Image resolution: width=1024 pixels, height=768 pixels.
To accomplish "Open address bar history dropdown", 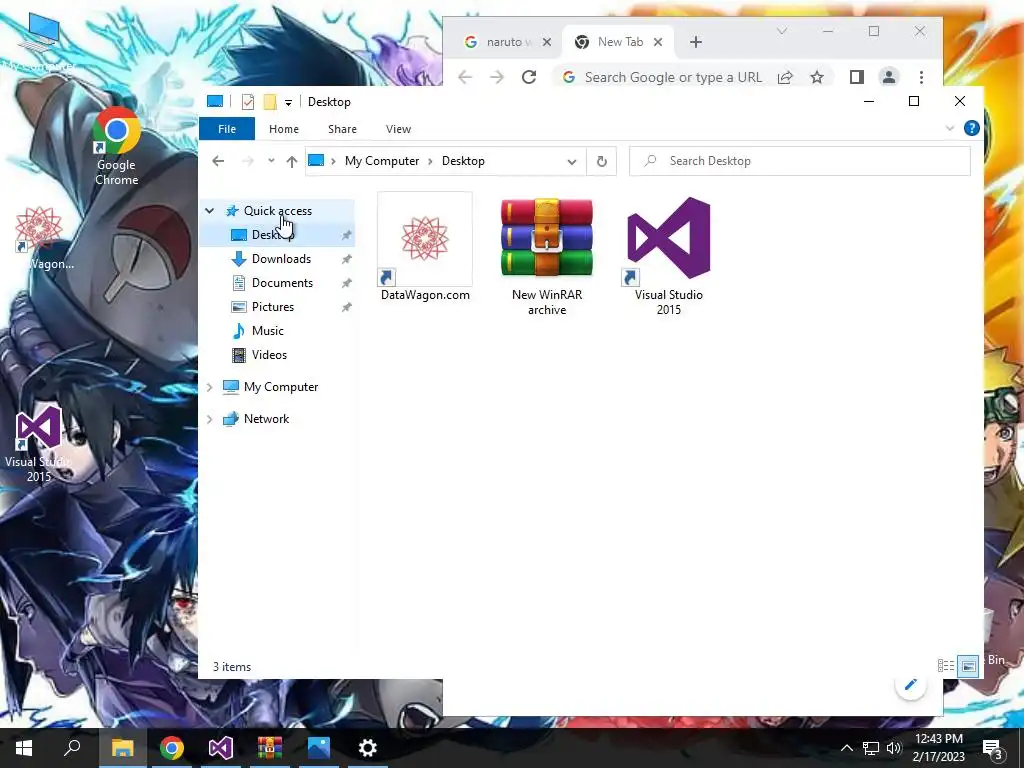I will (x=571, y=161).
